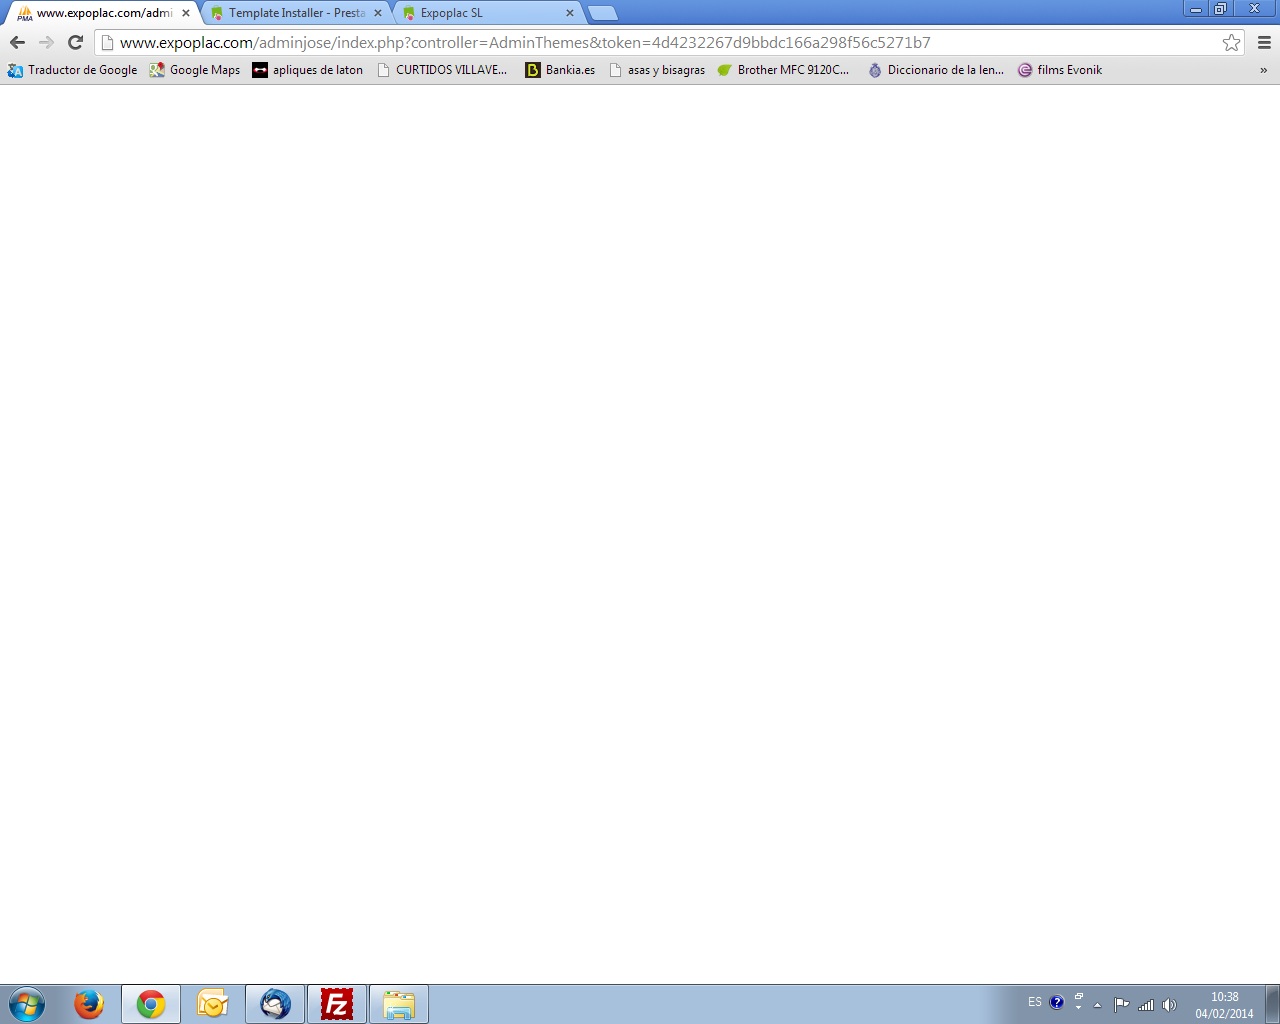Open the mail envelope taskbar app

(x=213, y=1004)
